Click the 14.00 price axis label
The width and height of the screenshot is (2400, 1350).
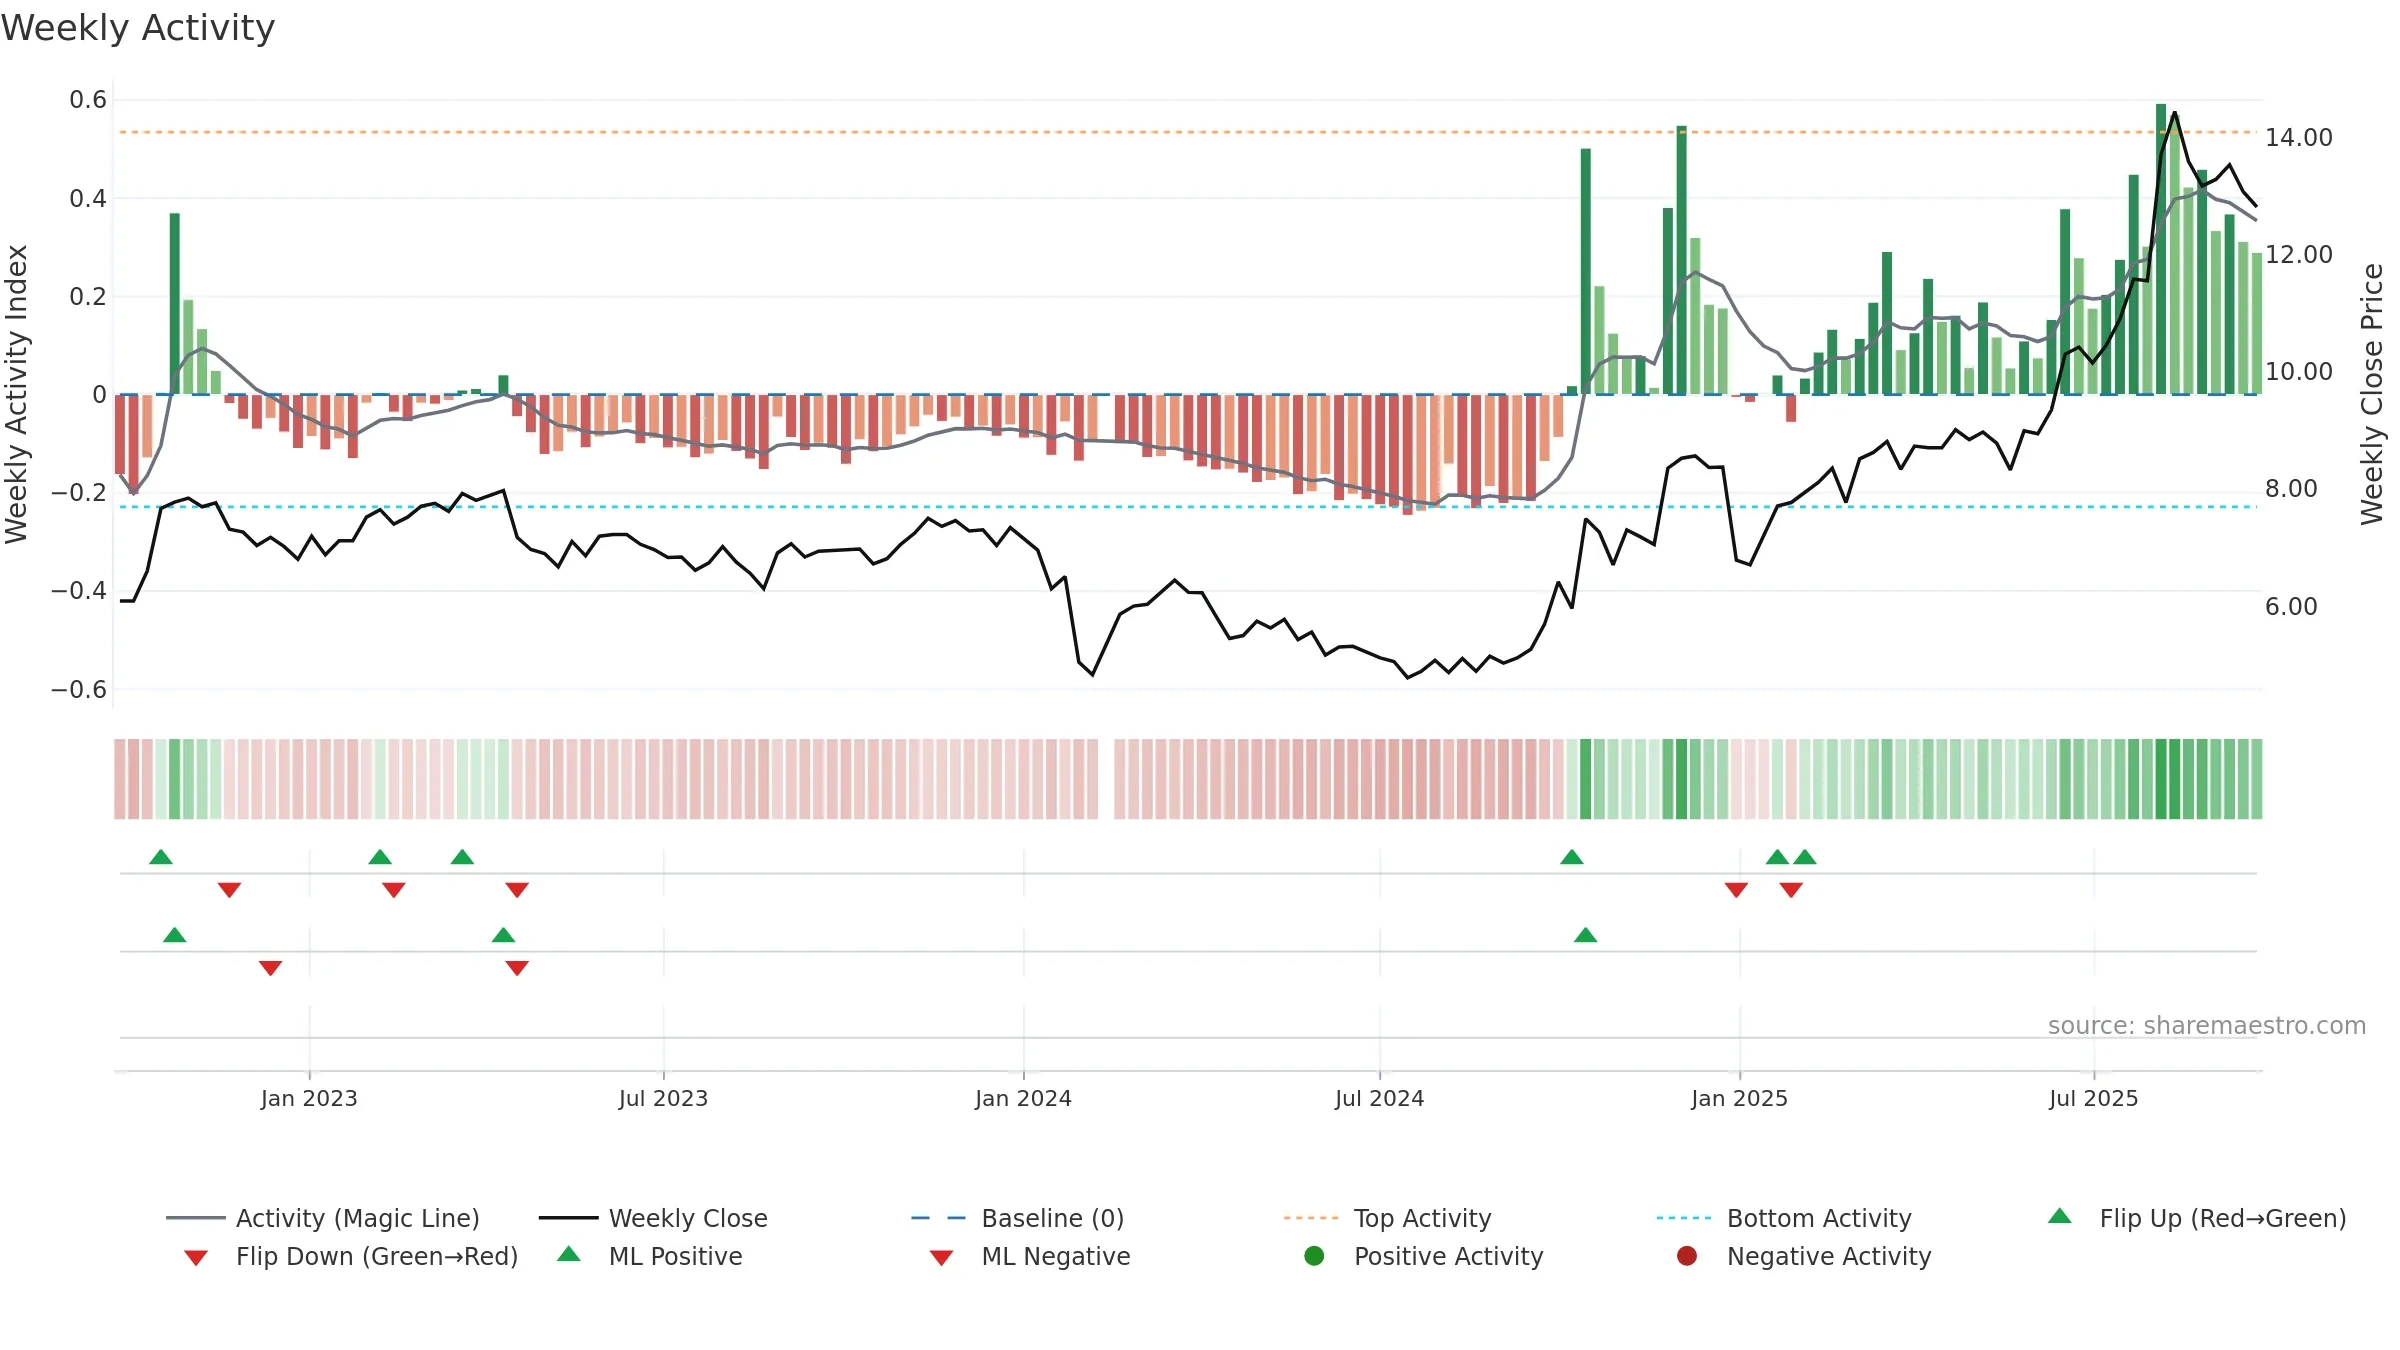pos(2299,137)
